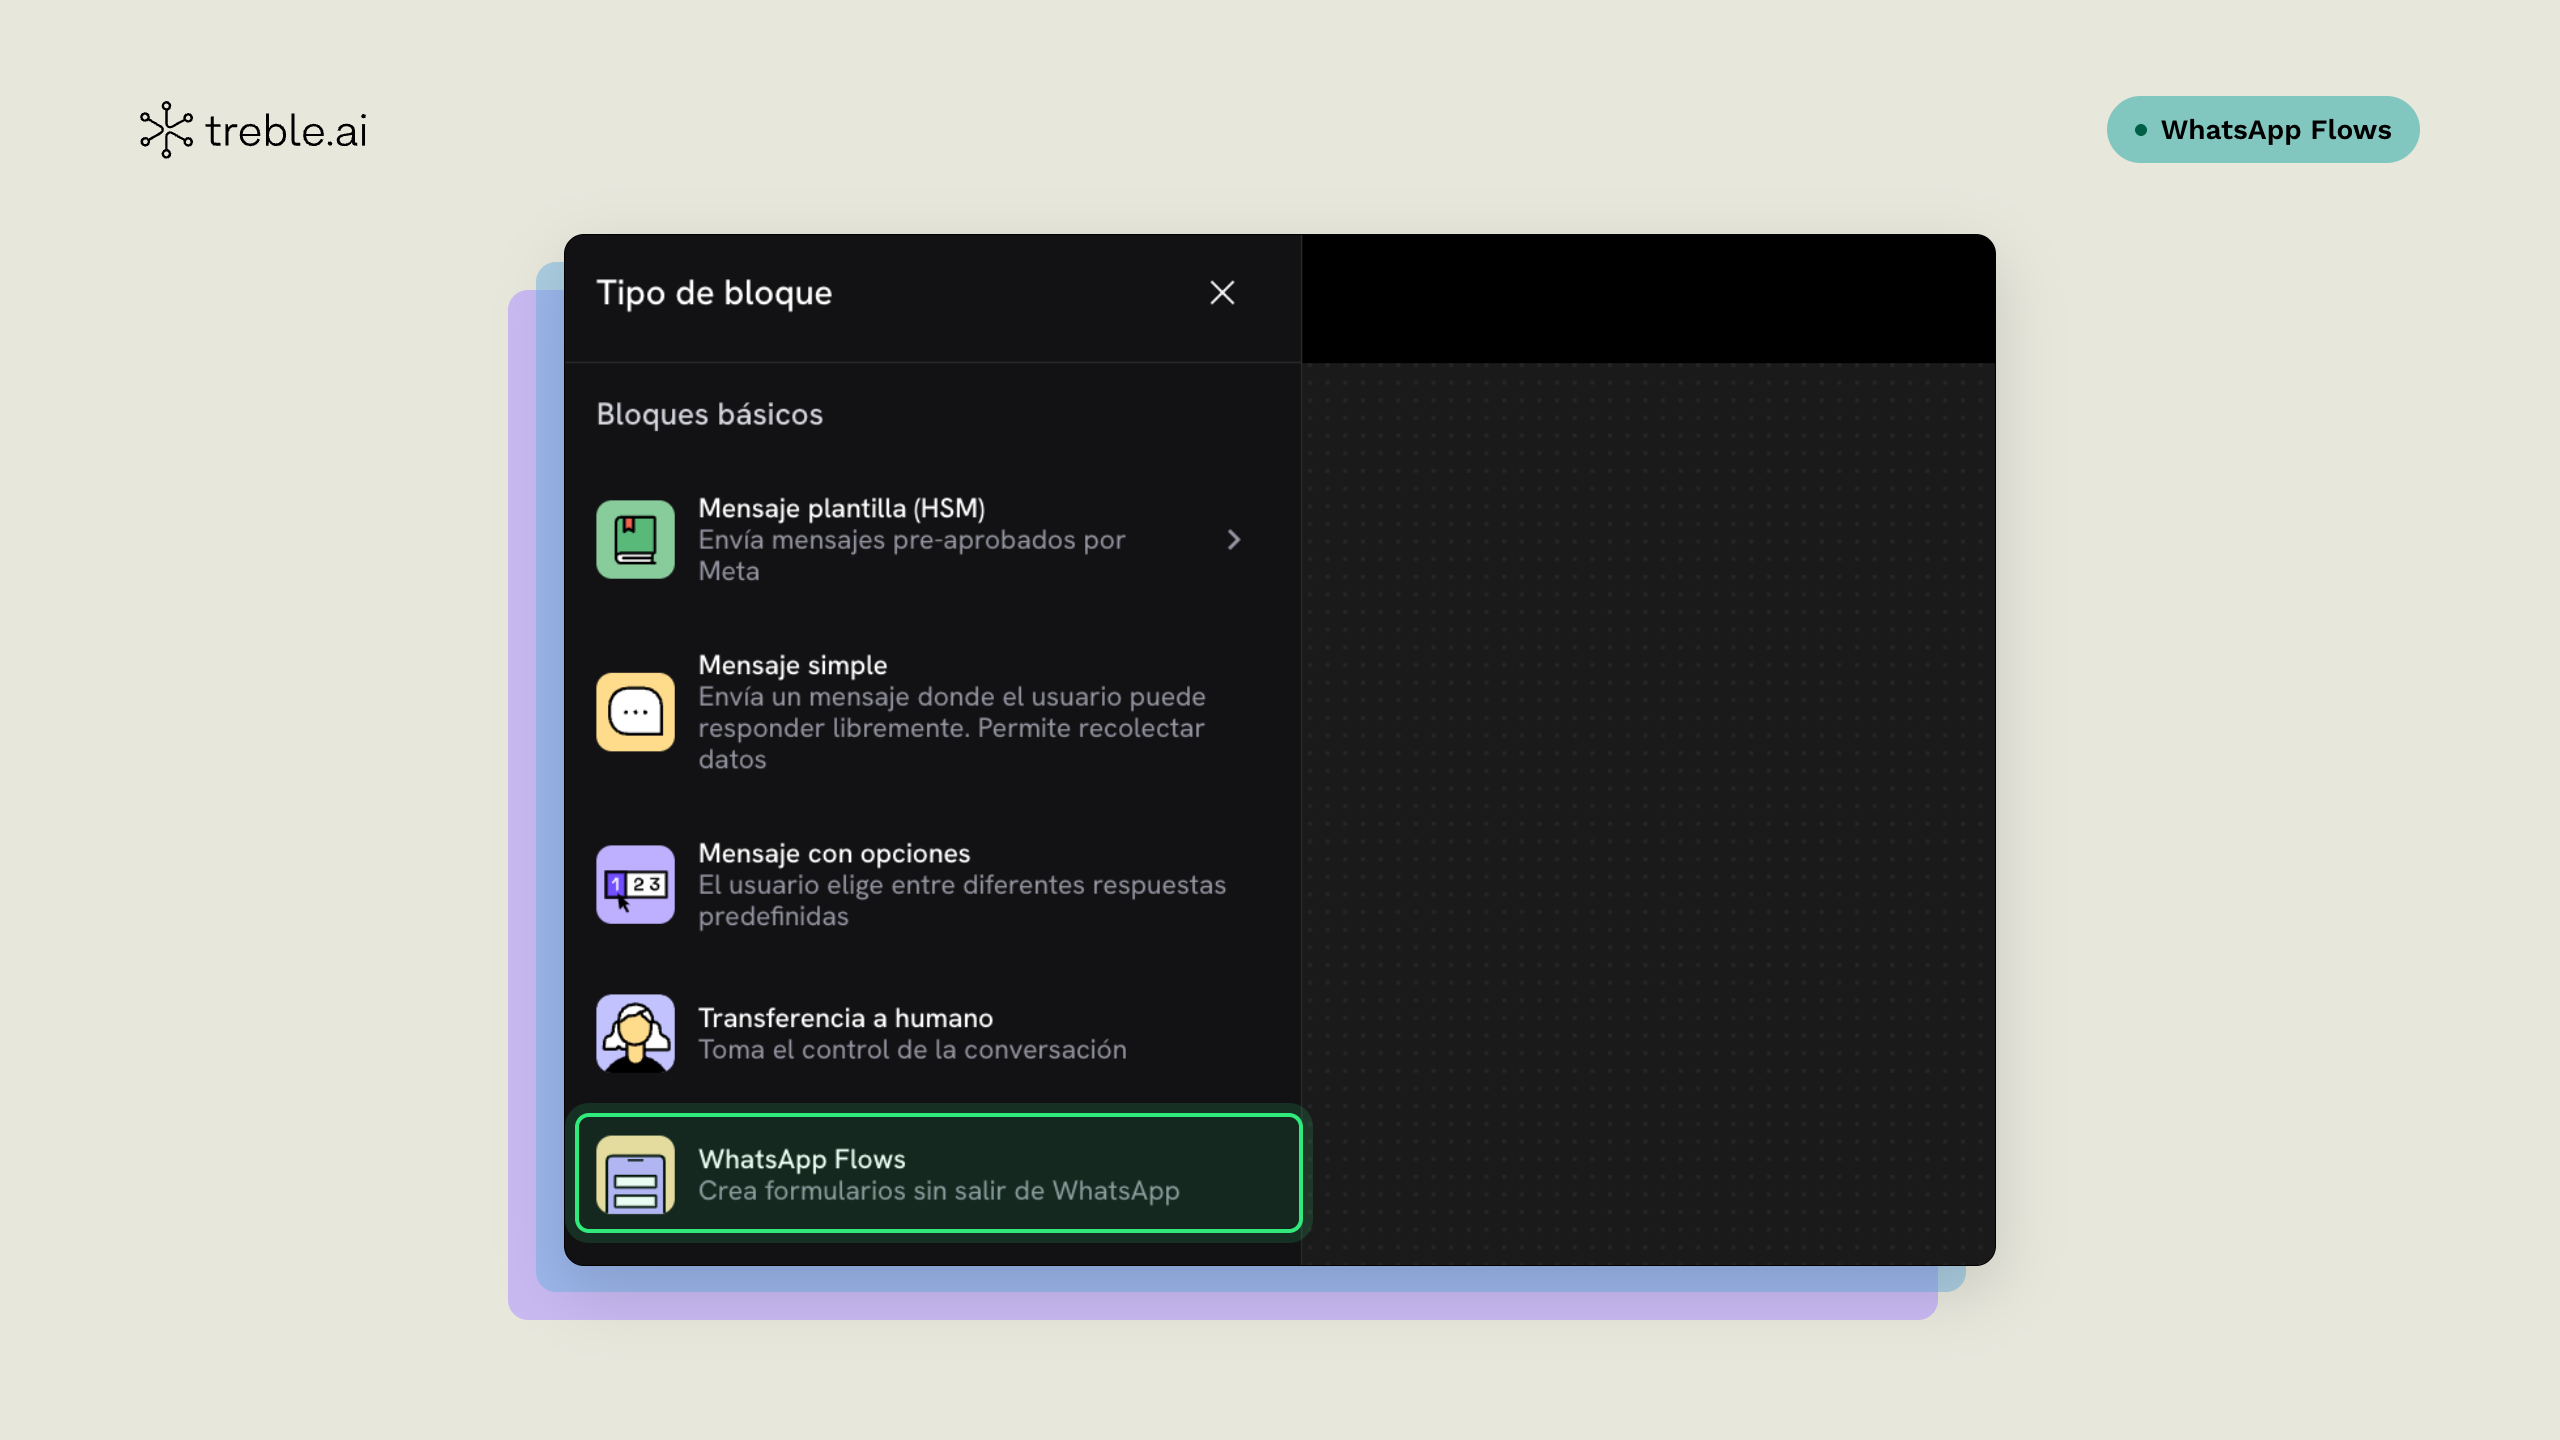Choose the WhatsApp Flows block title
Screen dimensions: 2560x1440
point(801,1159)
